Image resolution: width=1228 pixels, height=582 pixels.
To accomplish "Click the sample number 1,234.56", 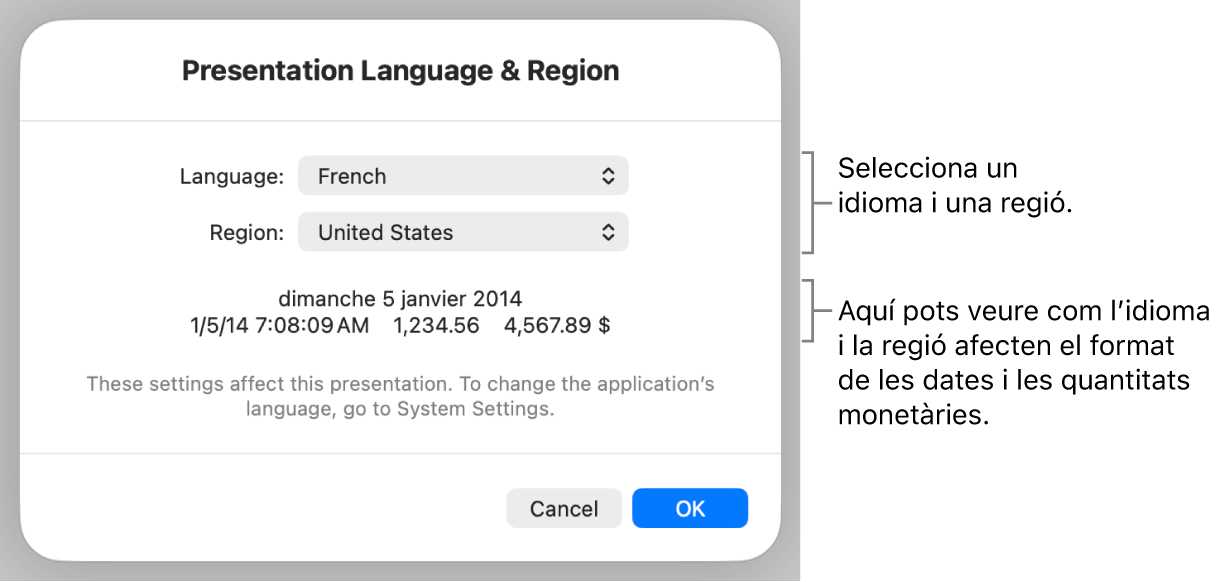I will click(x=437, y=325).
